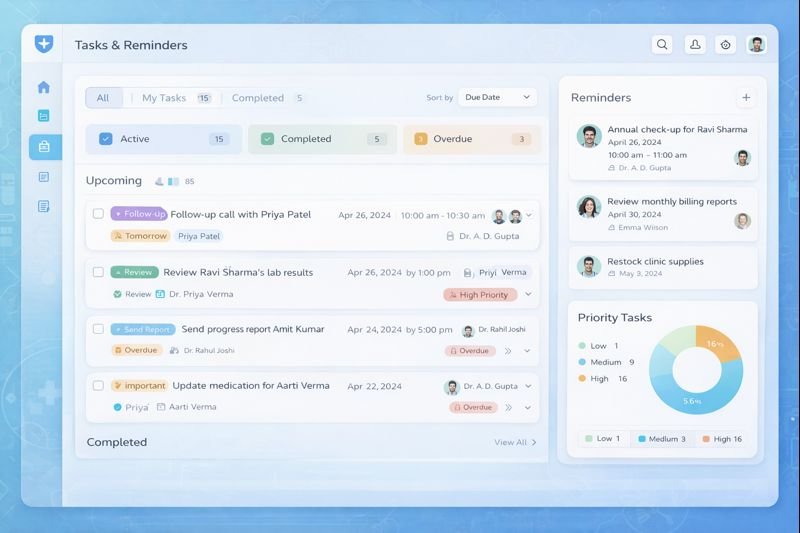The image size is (800, 533).
Task: Mark Update medication for Aarti Verma checkbox
Action: pos(98,385)
